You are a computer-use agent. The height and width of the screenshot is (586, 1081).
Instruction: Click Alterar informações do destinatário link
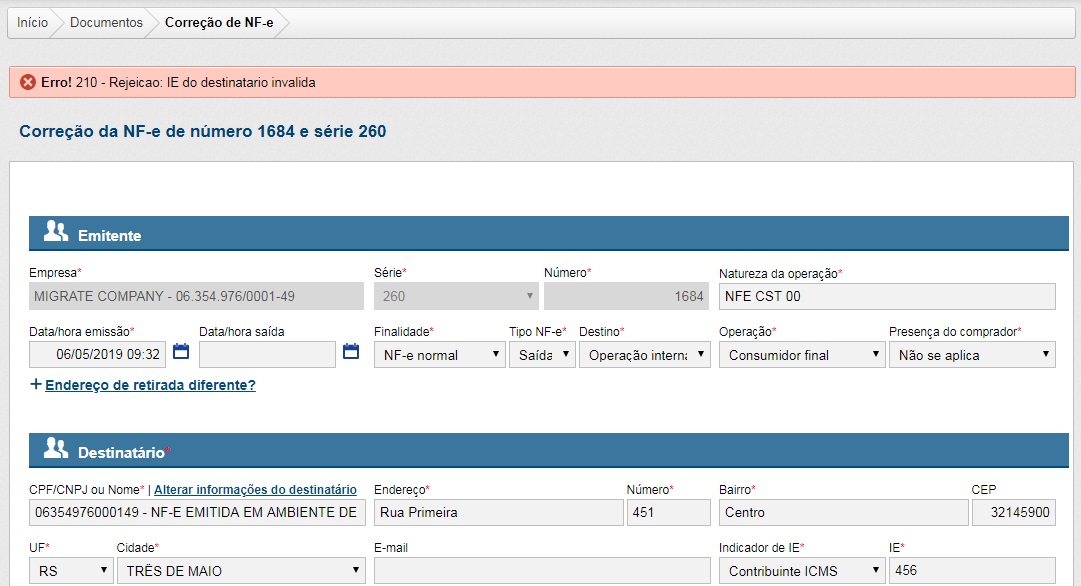(255, 490)
